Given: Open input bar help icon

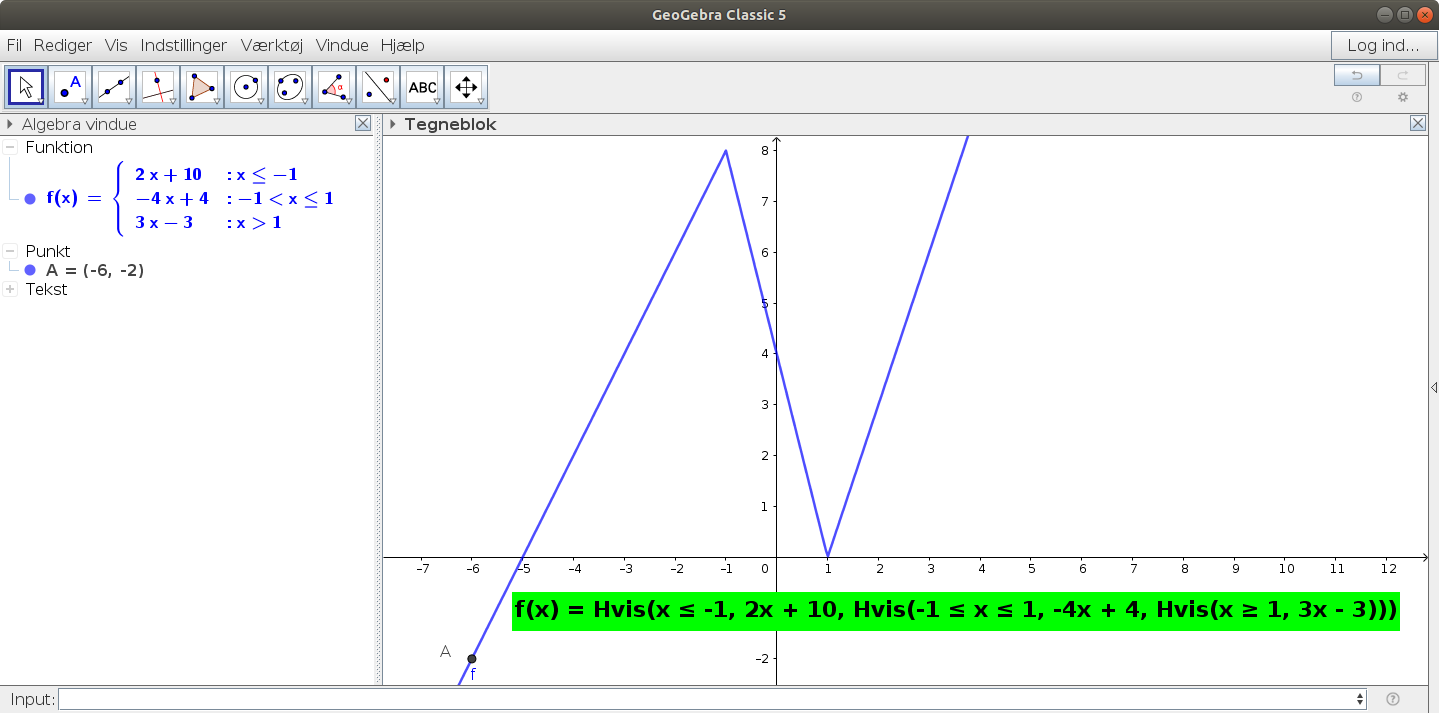Looking at the screenshot, I should (x=1393, y=699).
